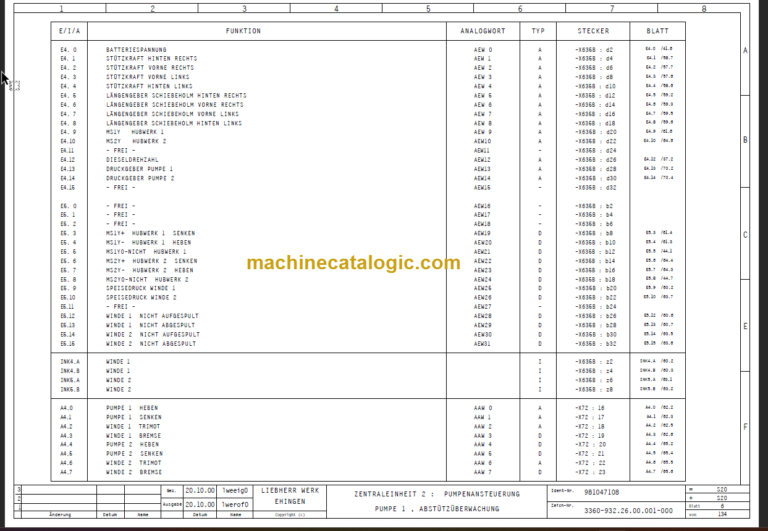768x531 pixels.
Task: Click the E/I/A column header
Action: click(x=70, y=31)
